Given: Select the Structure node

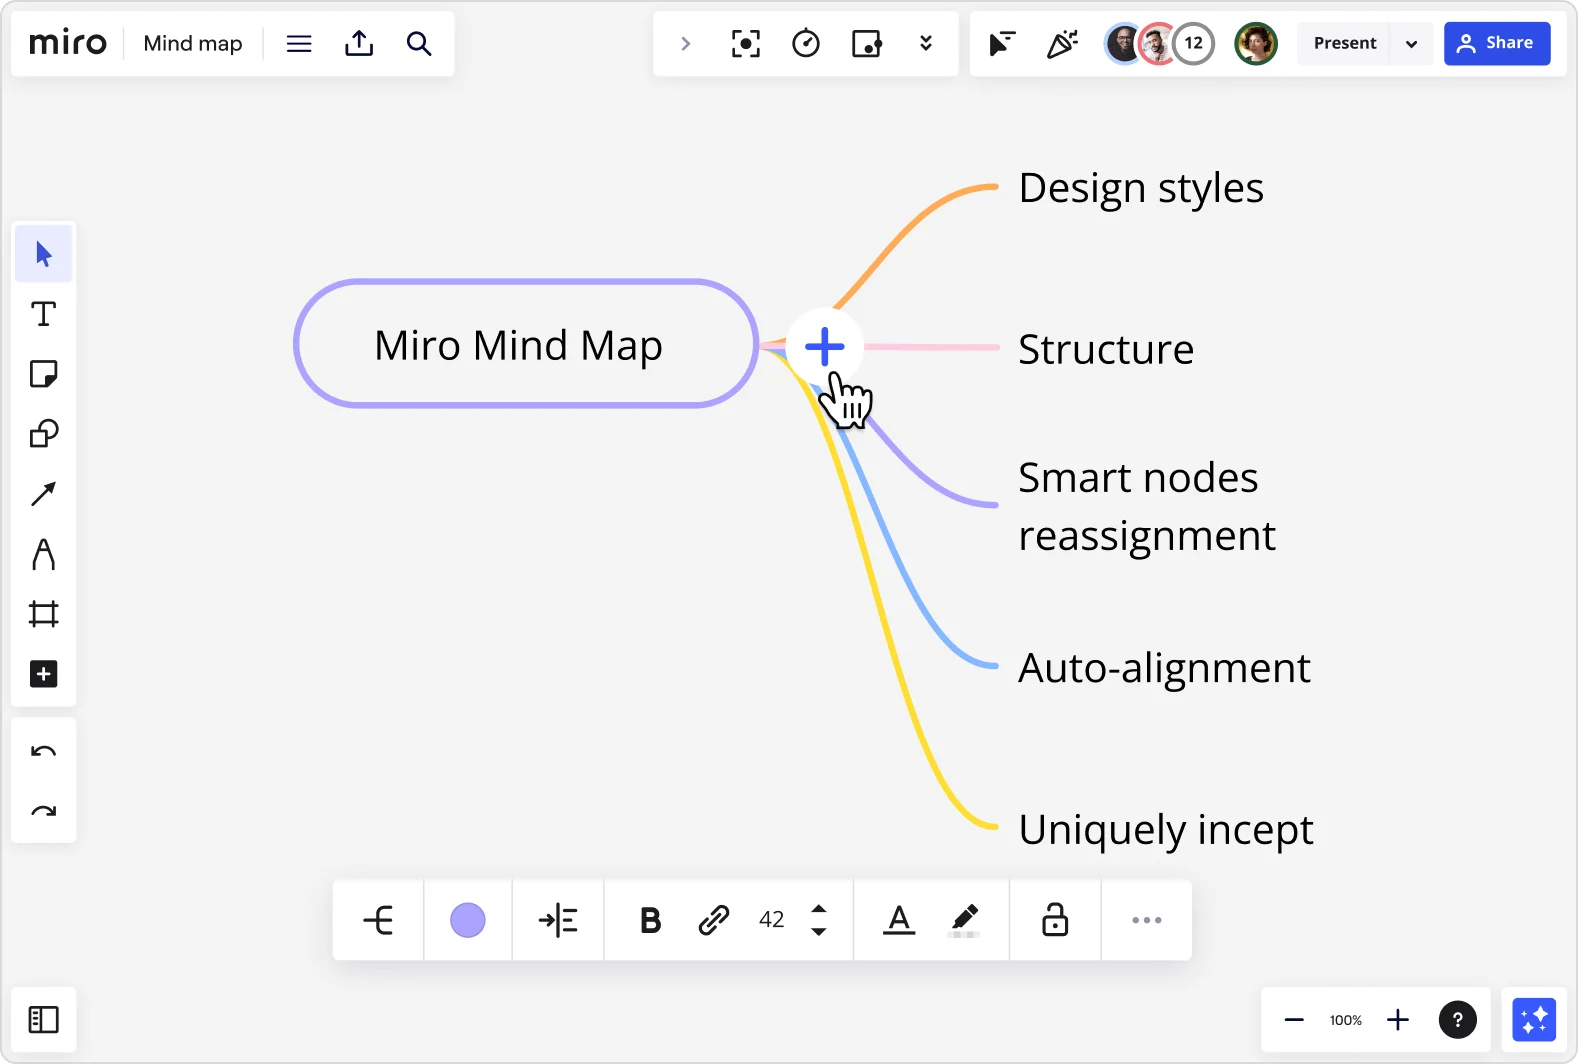Looking at the screenshot, I should [x=1106, y=349].
